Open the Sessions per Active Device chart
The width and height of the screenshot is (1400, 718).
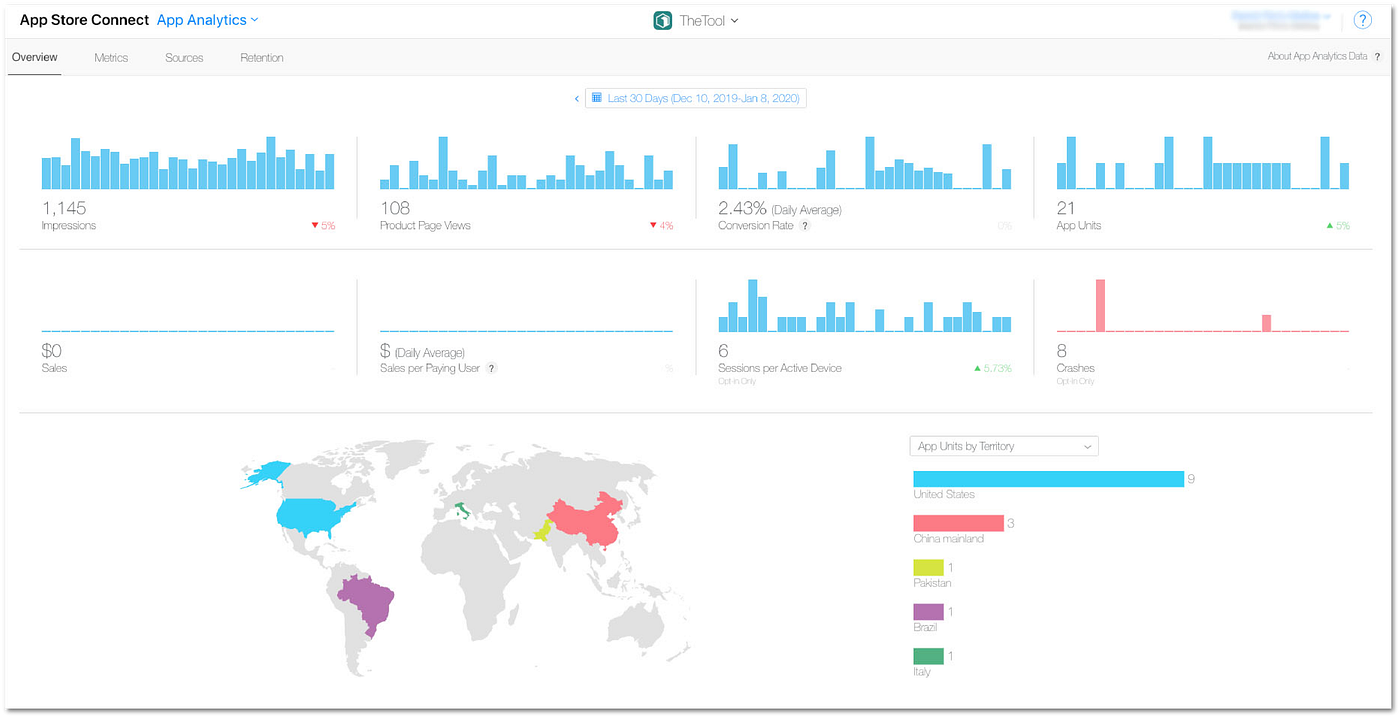click(865, 305)
